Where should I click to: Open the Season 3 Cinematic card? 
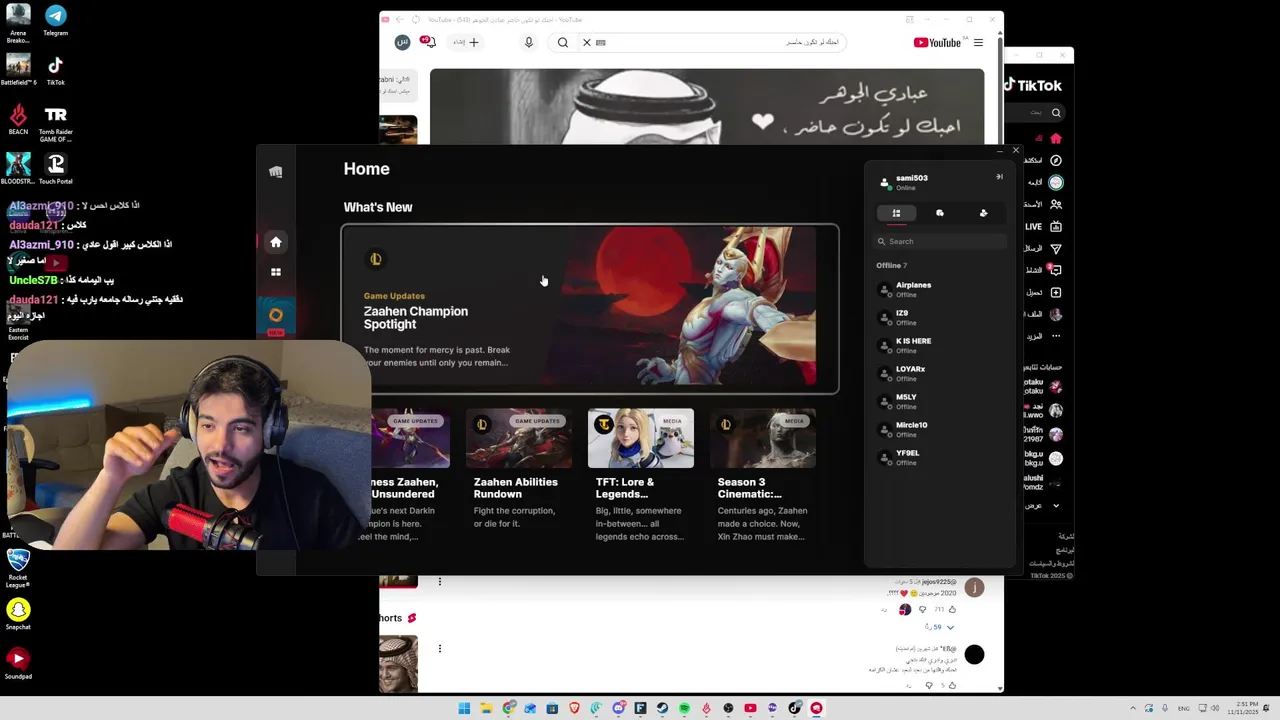[762, 475]
